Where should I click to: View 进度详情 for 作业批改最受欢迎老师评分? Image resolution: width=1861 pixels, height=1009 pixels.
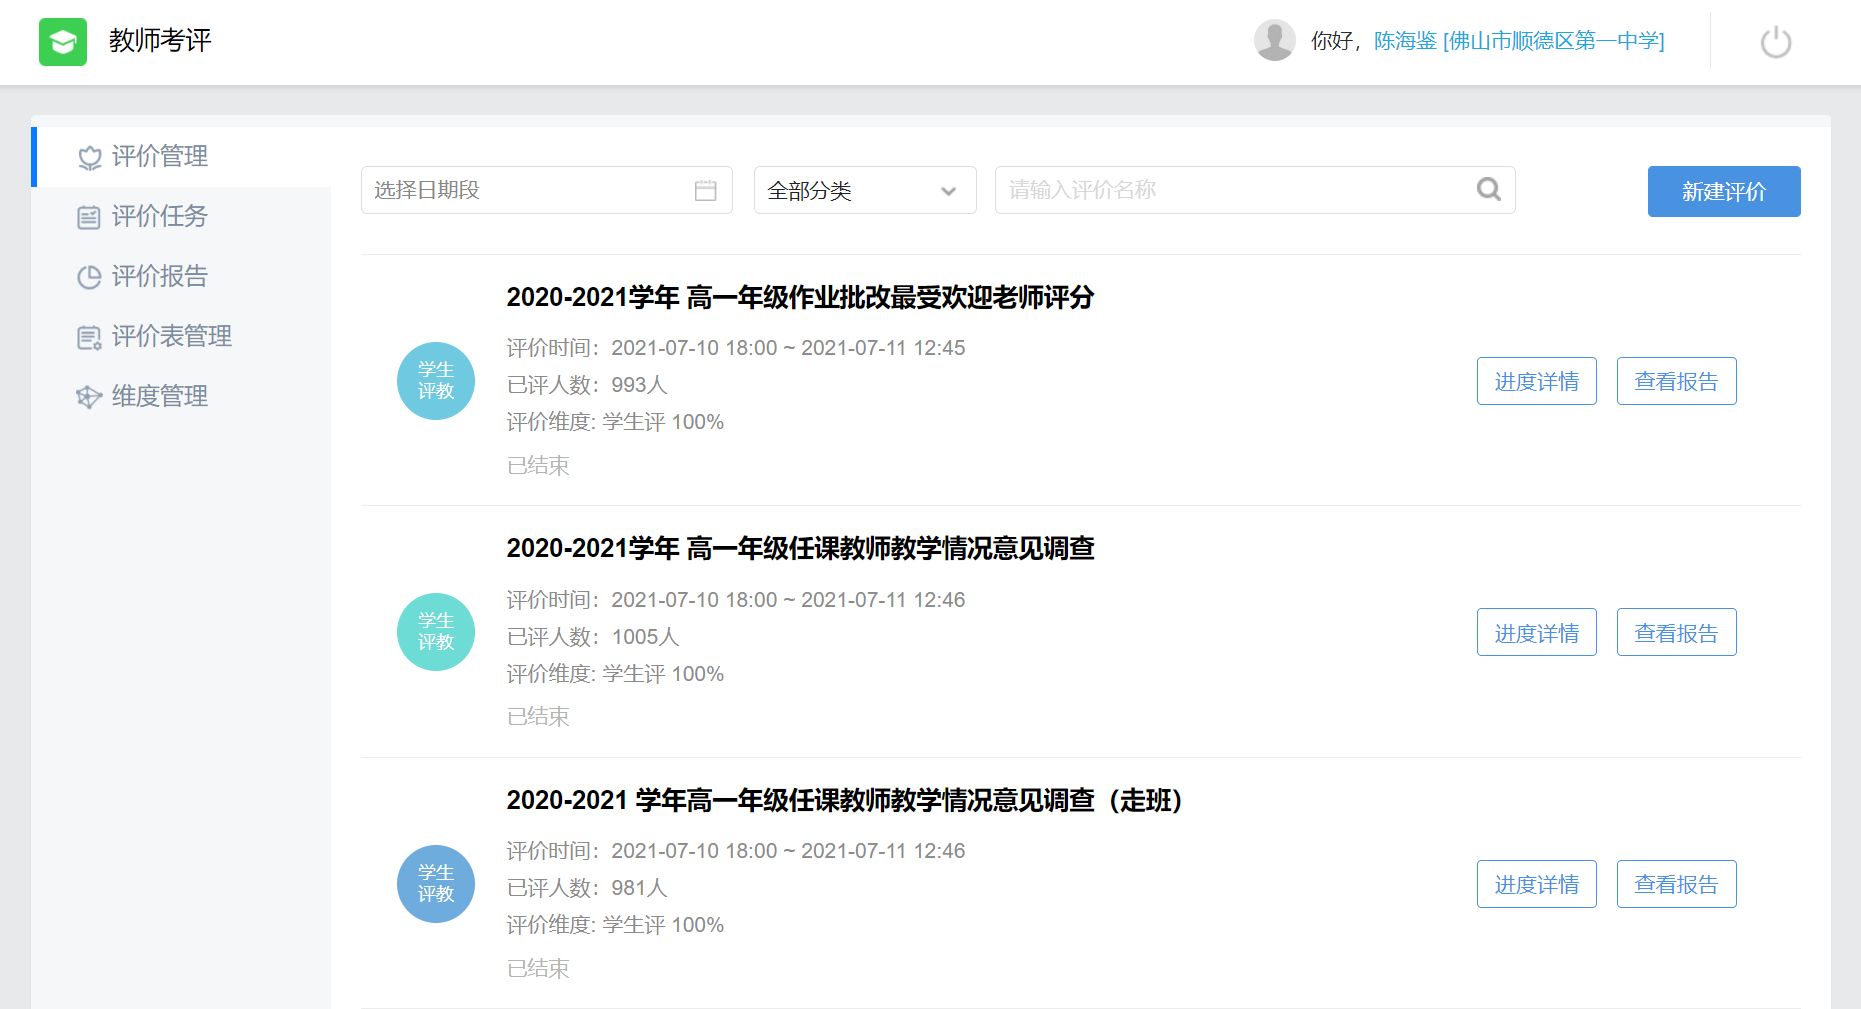1536,381
